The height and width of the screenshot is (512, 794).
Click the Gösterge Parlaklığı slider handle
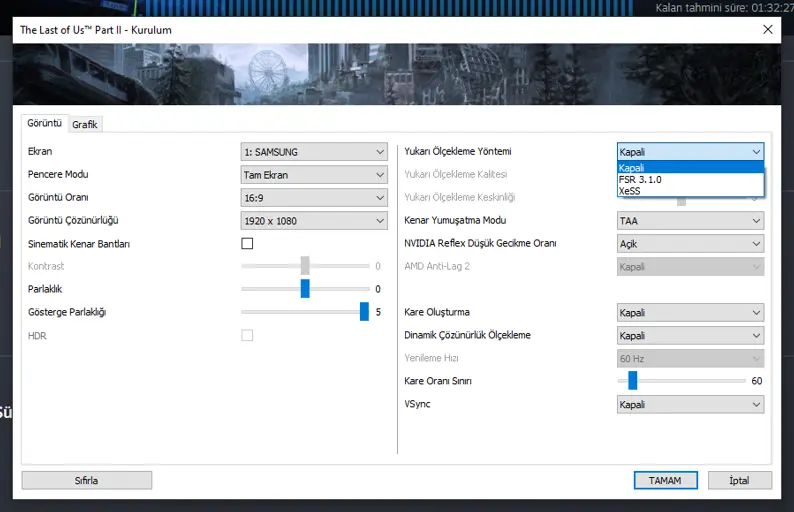point(364,311)
